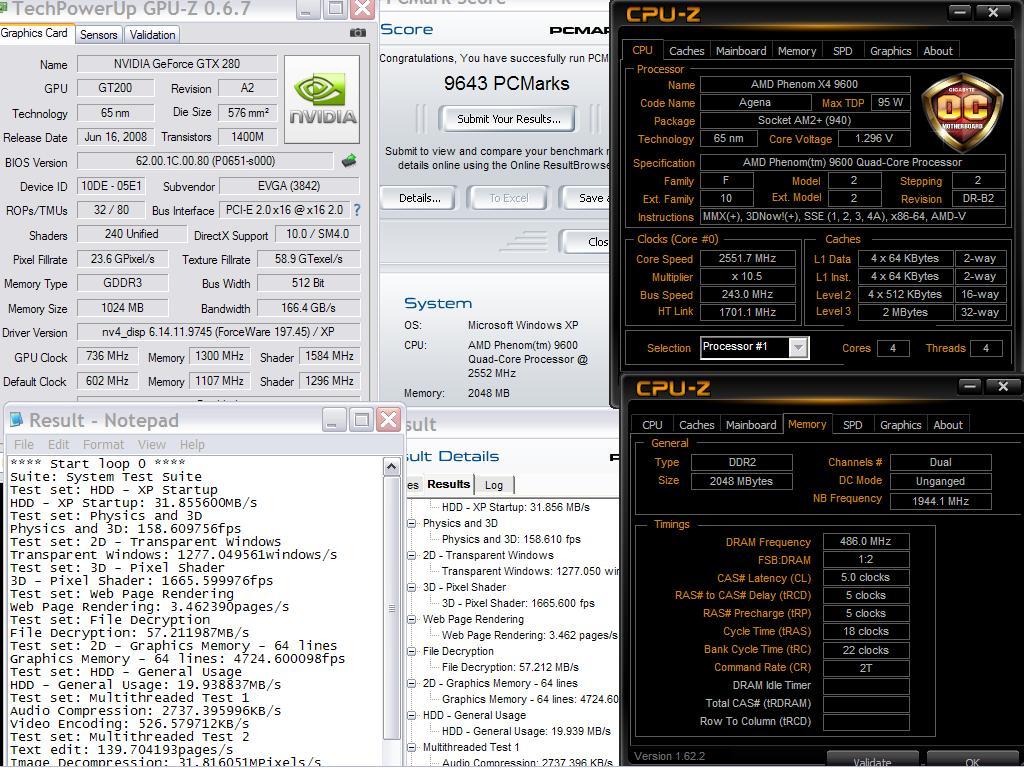Click the GPU name field GeForce GTX 280

[177, 64]
